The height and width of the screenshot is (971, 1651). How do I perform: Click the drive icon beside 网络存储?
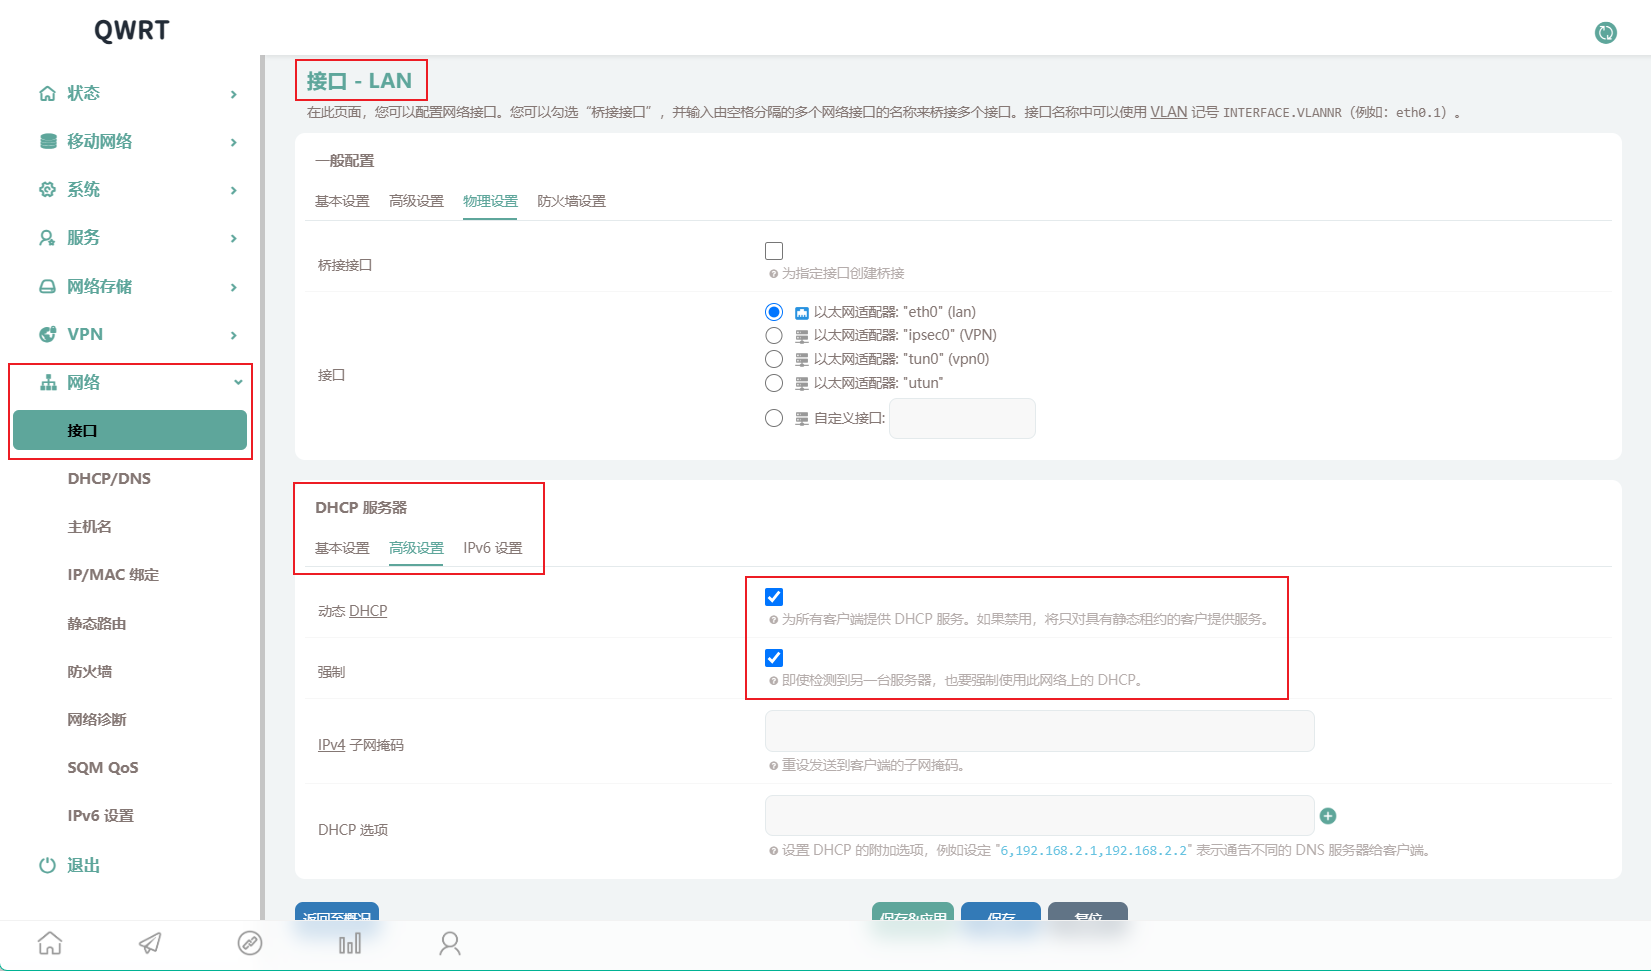47,286
